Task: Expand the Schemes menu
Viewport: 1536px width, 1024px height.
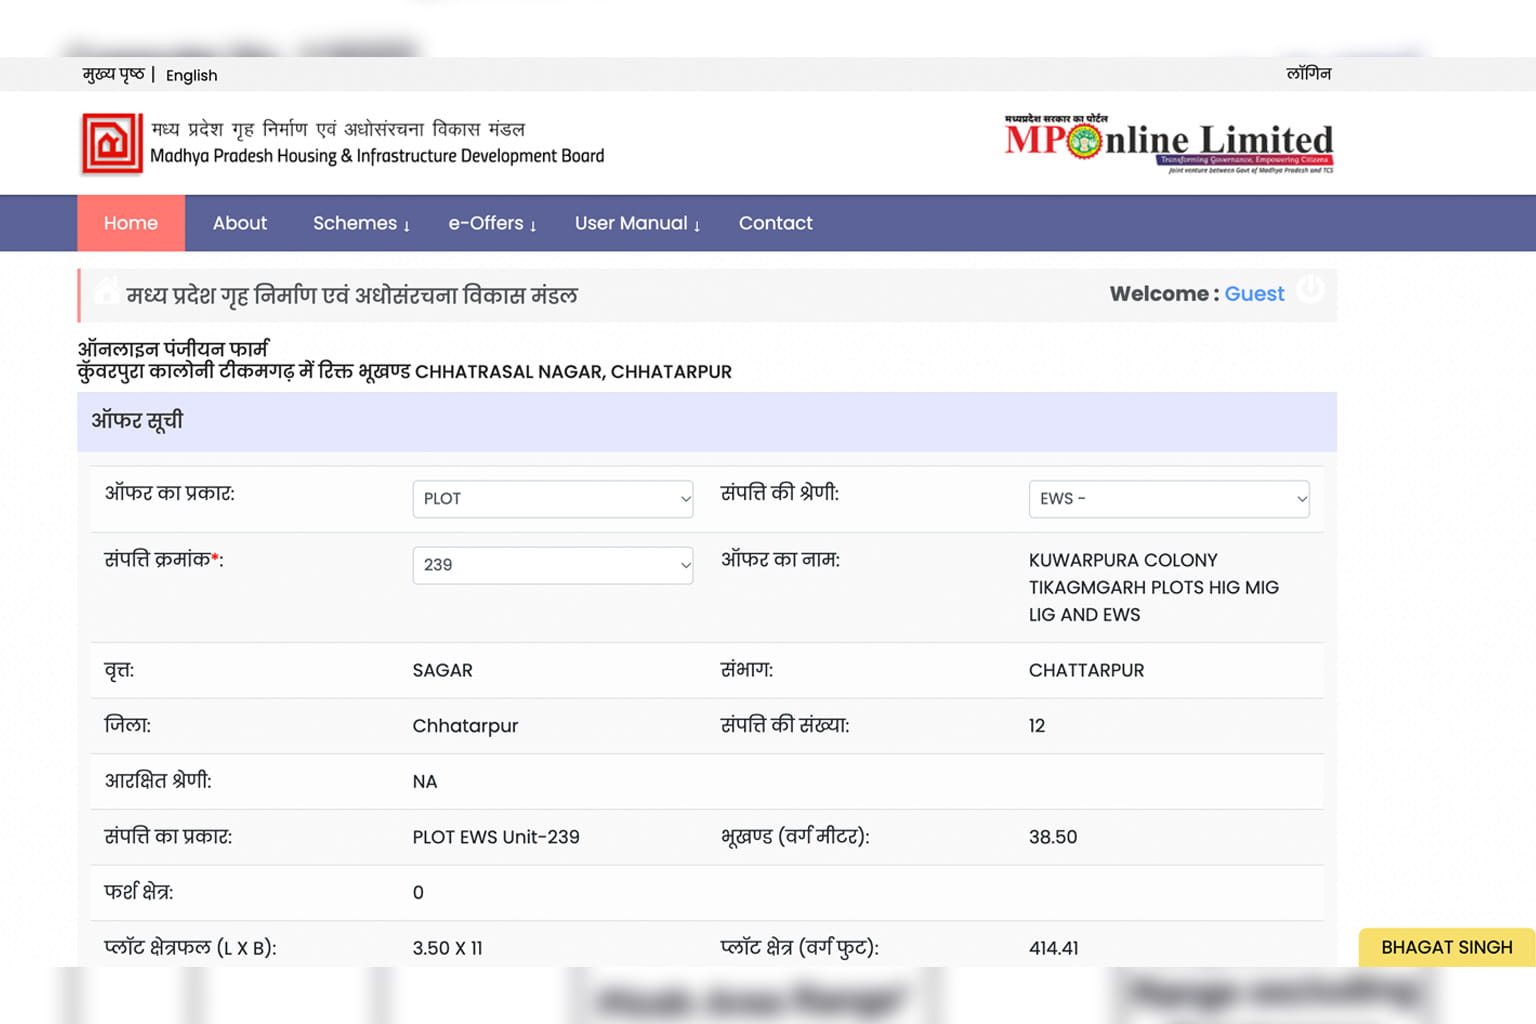Action: coord(361,223)
